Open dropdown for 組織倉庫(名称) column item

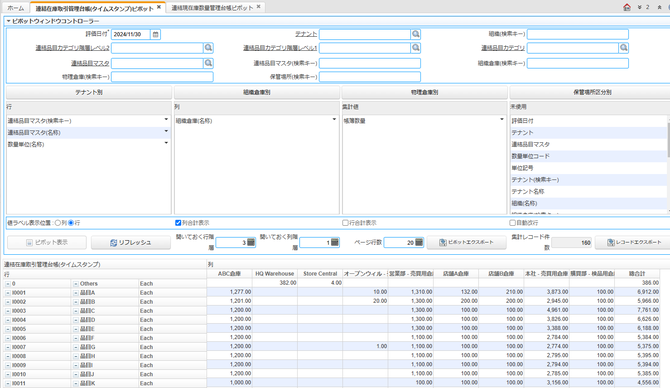[334, 119]
